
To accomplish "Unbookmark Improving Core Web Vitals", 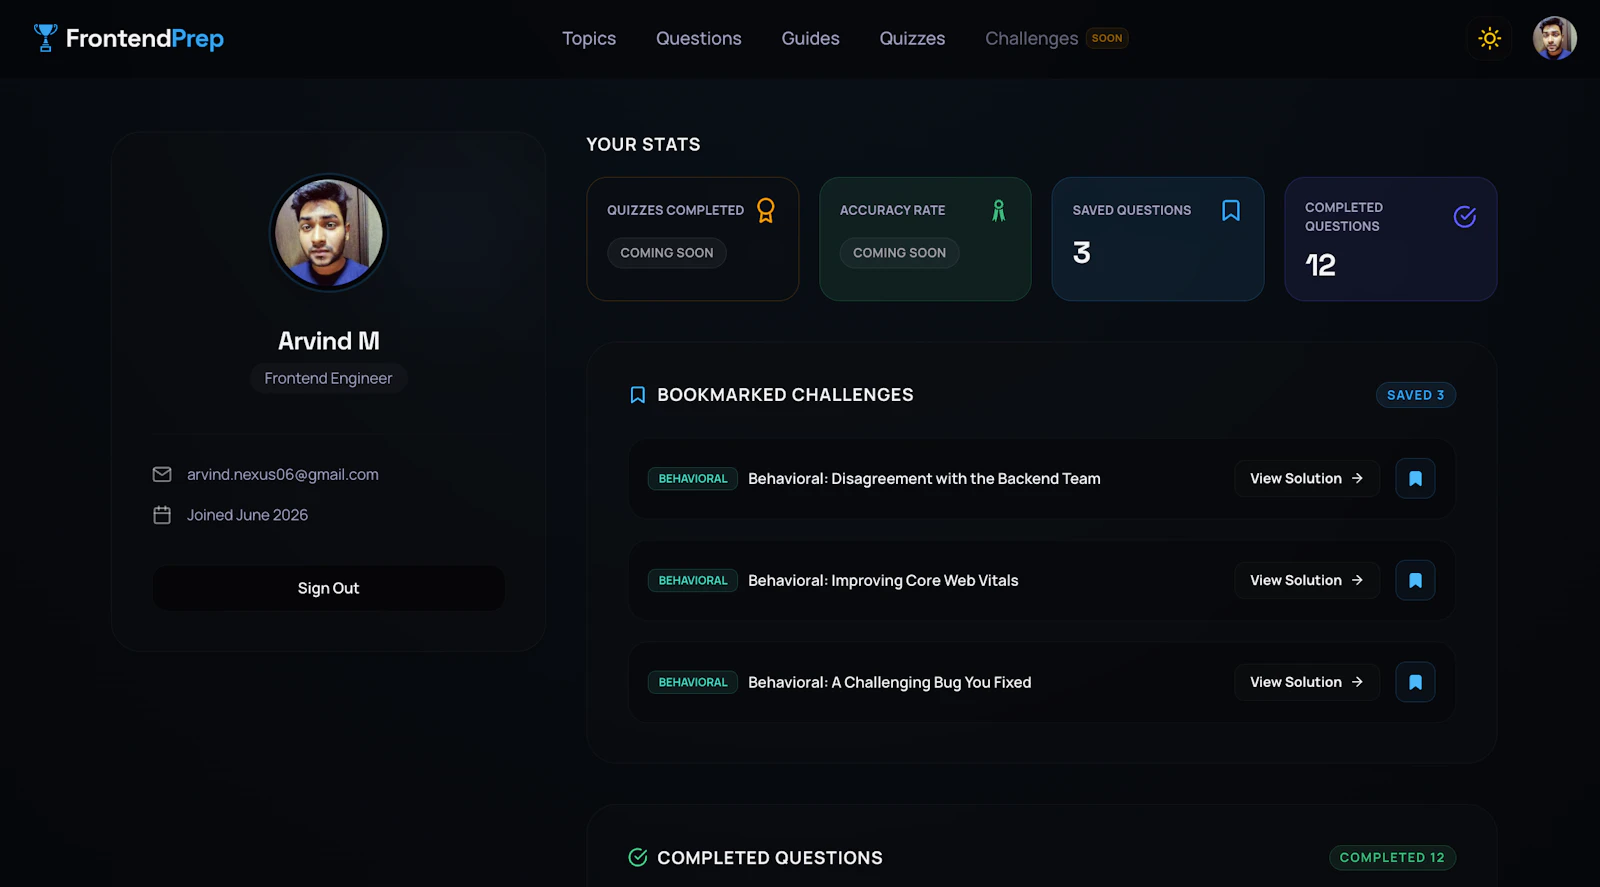I will pyautogui.click(x=1415, y=580).
